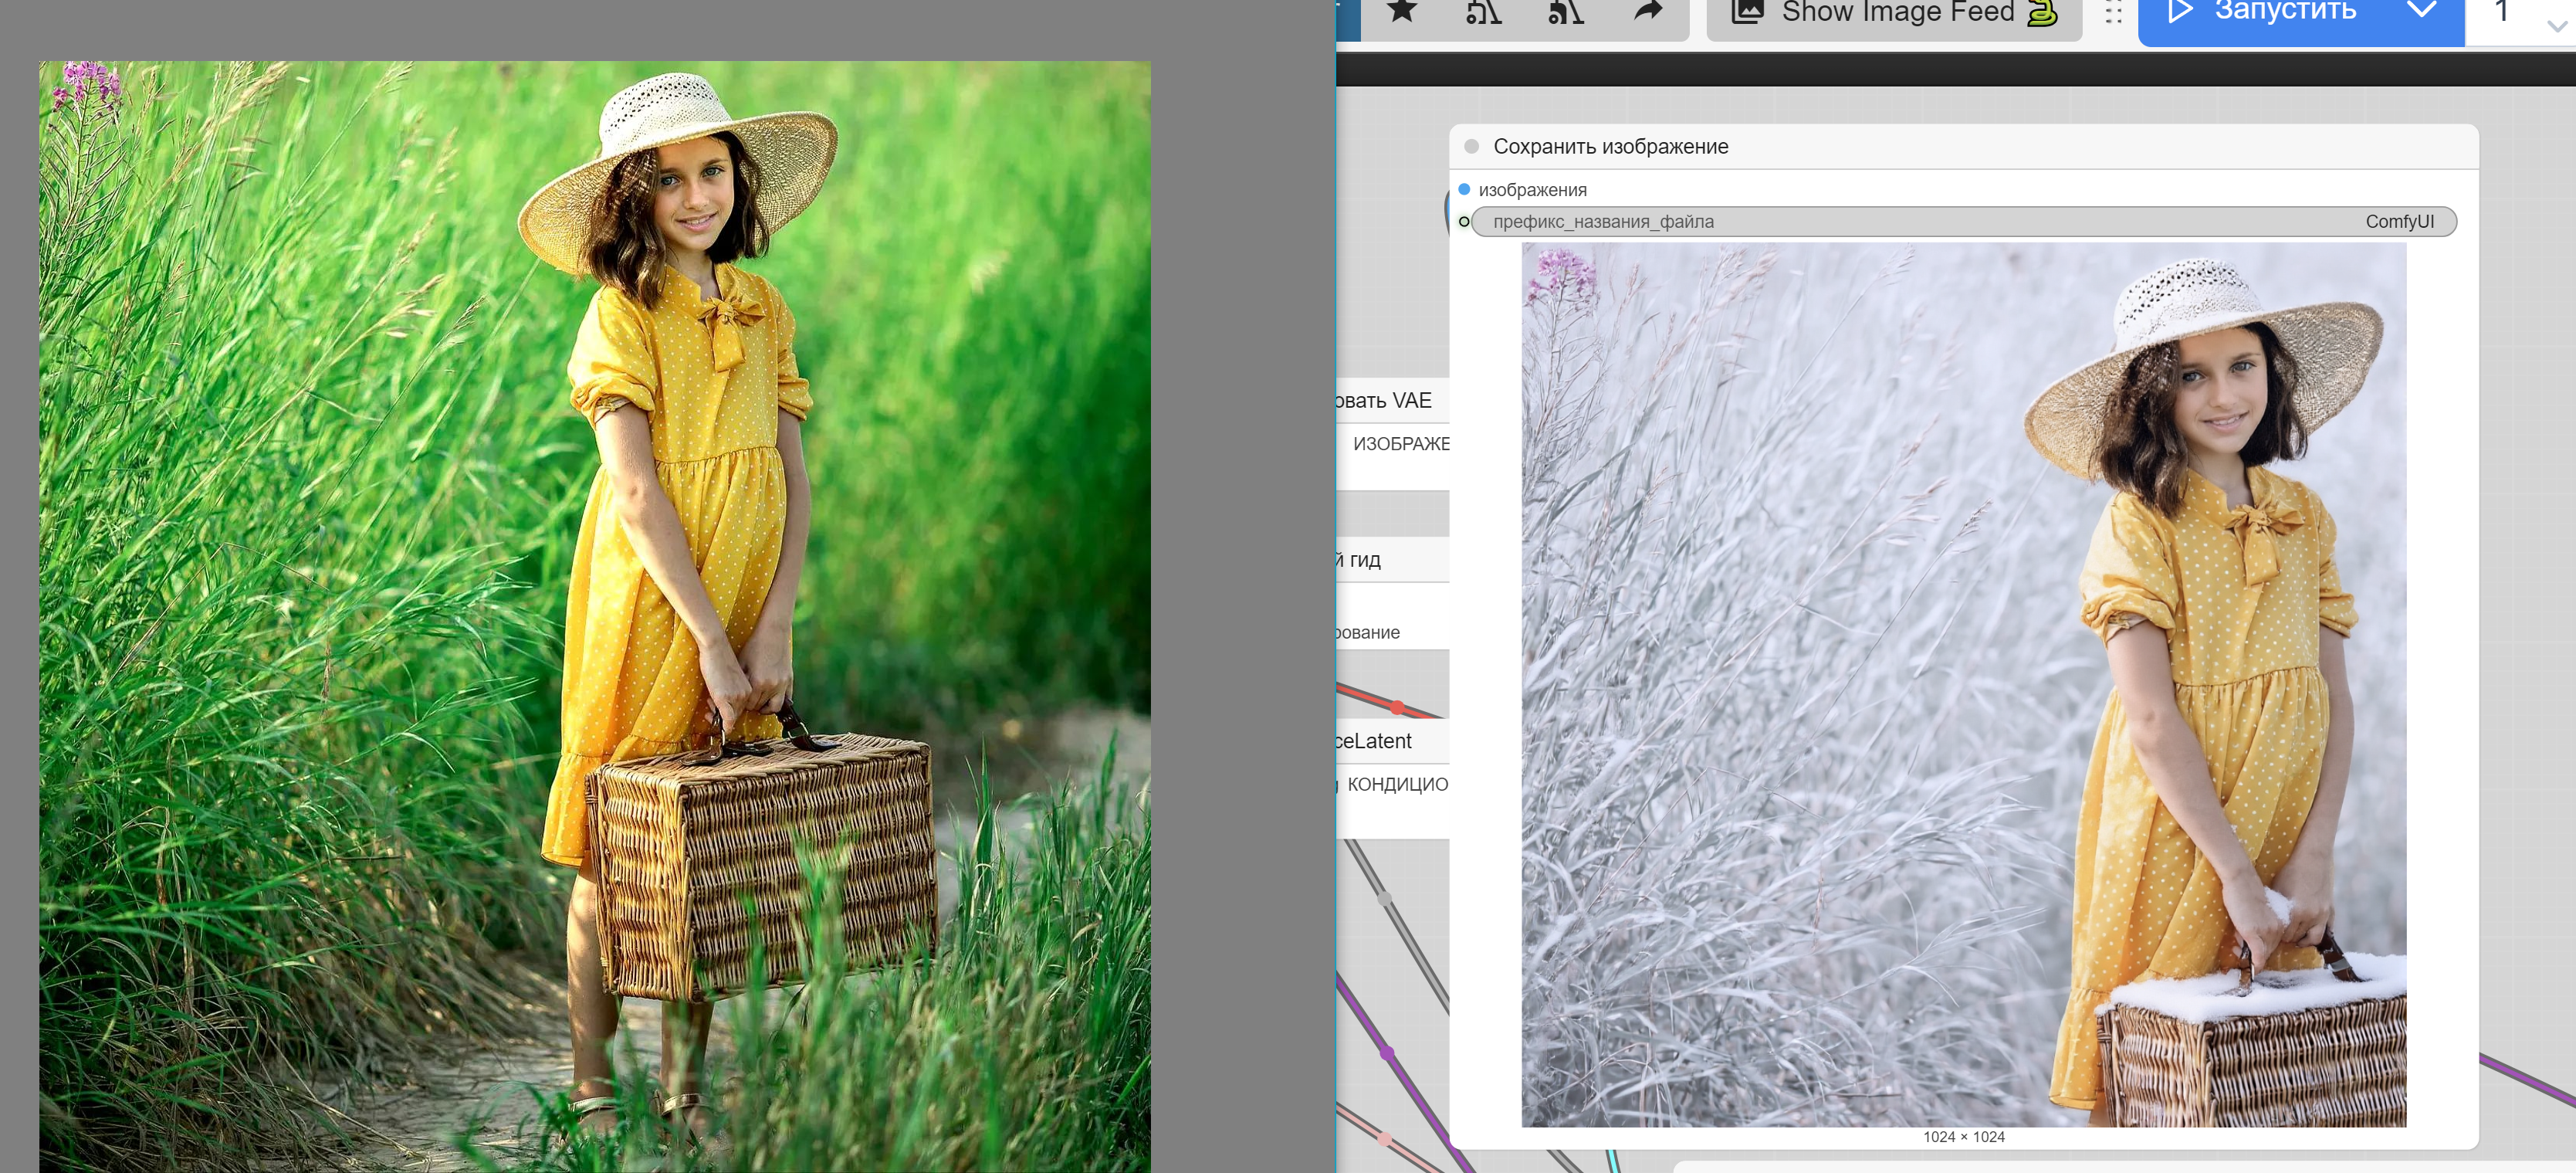Click the first cleanup vacuum icon
The width and height of the screenshot is (2576, 1173).
point(1484,11)
